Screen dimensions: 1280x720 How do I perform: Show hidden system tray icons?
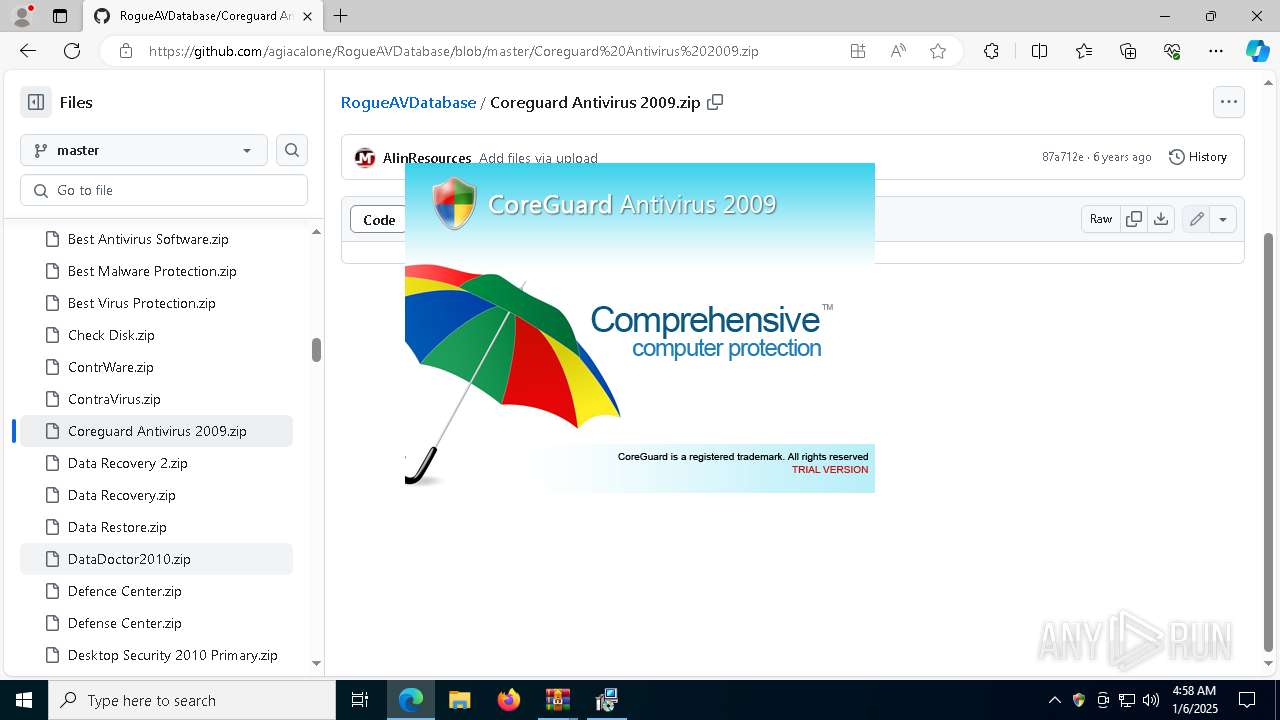point(1054,700)
